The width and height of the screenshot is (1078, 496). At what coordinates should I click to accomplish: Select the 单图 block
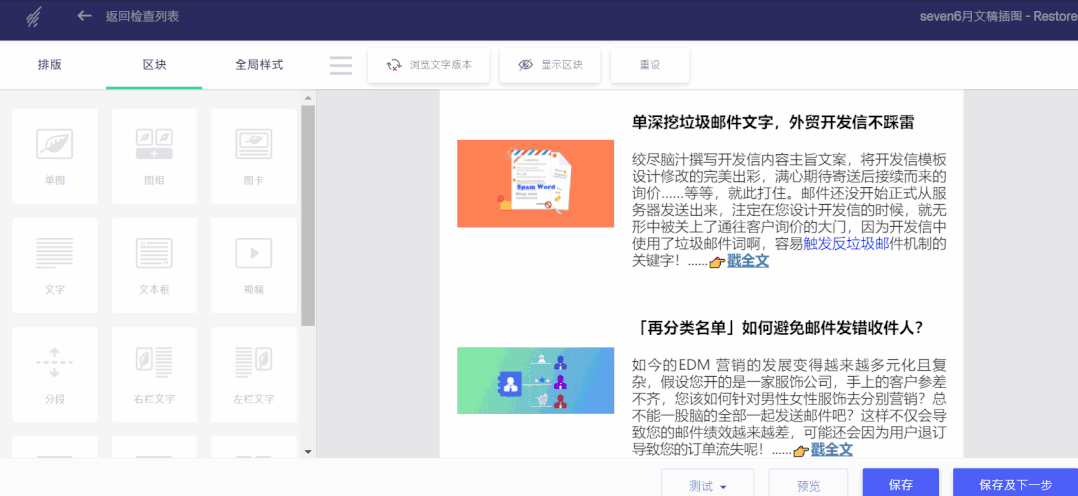[55, 156]
